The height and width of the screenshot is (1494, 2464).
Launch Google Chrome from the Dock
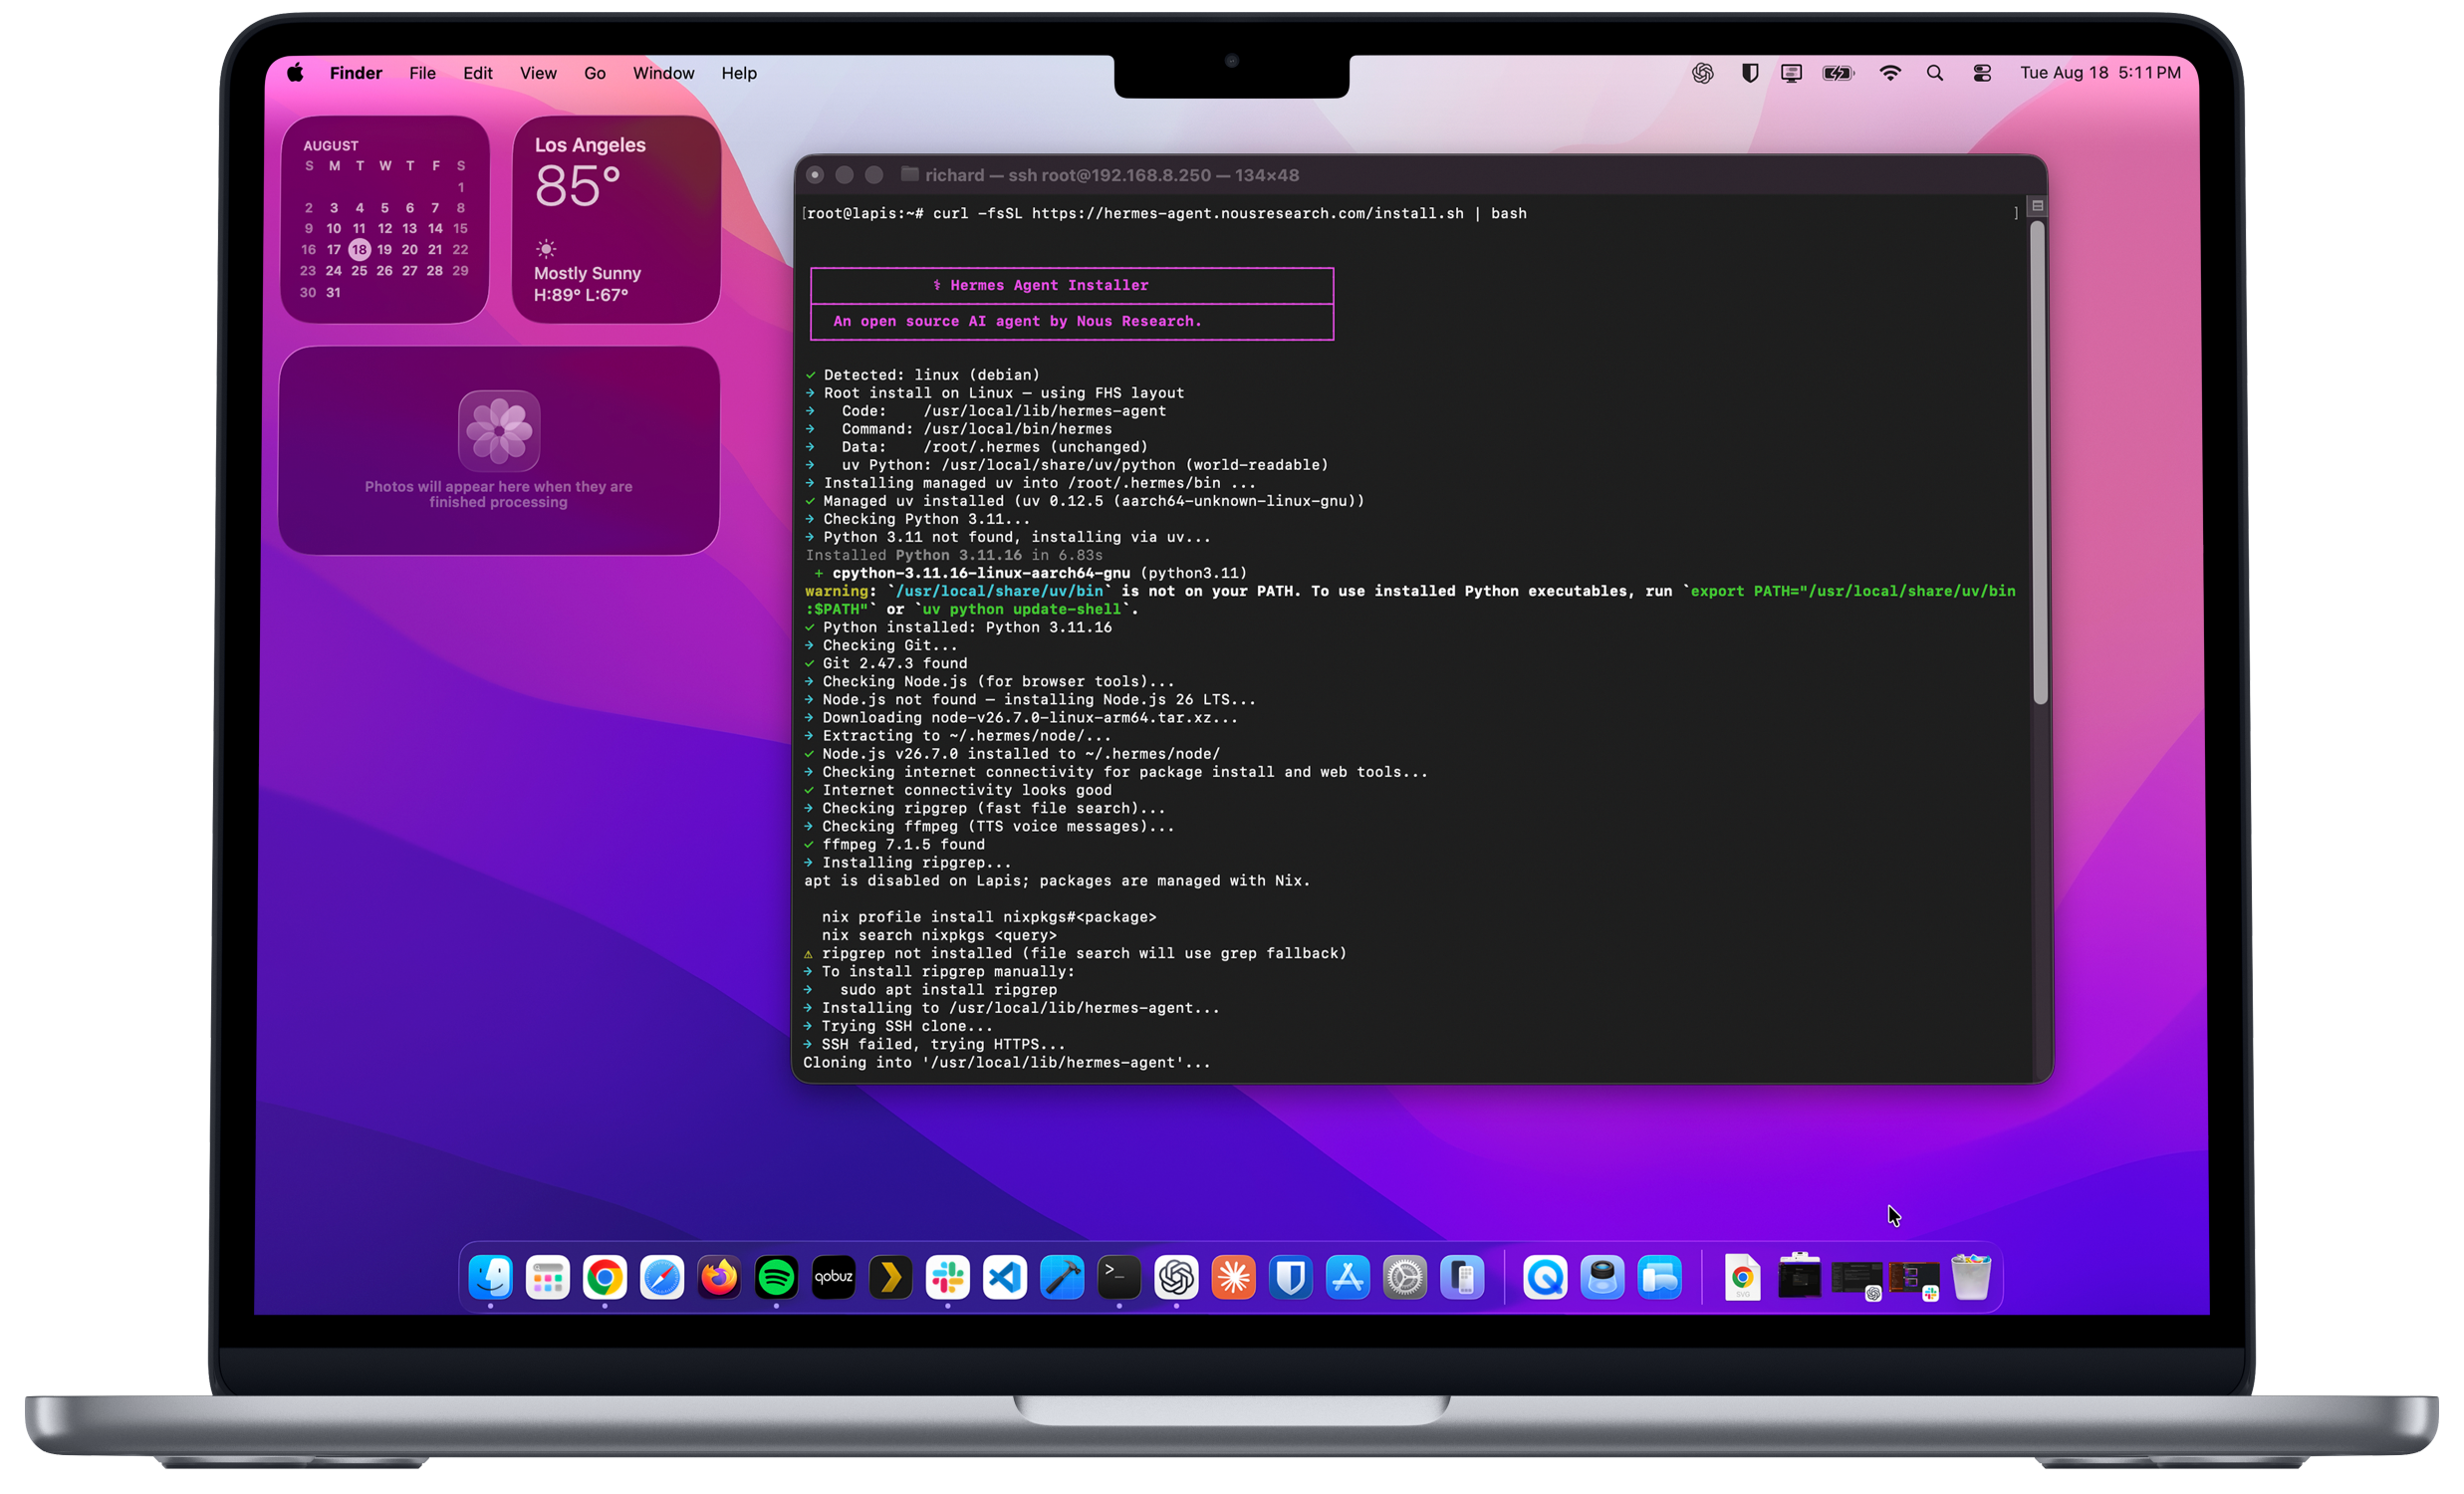pos(605,1277)
